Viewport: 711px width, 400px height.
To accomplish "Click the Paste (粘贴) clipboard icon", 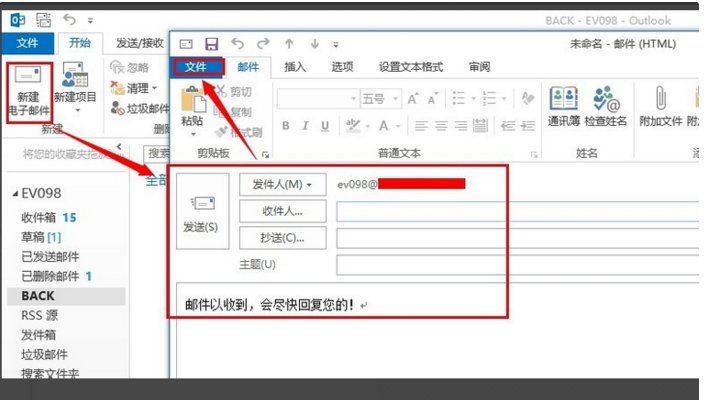I will pos(193,98).
